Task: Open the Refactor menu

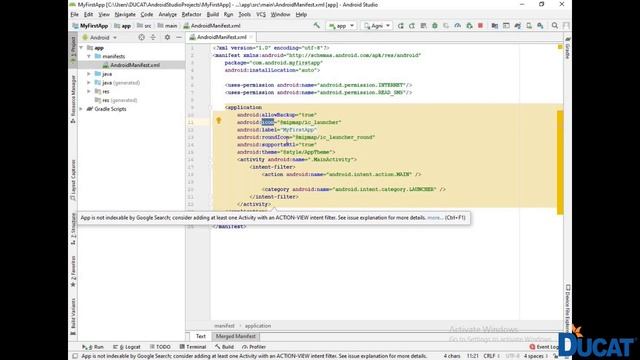Action: pos(191,14)
